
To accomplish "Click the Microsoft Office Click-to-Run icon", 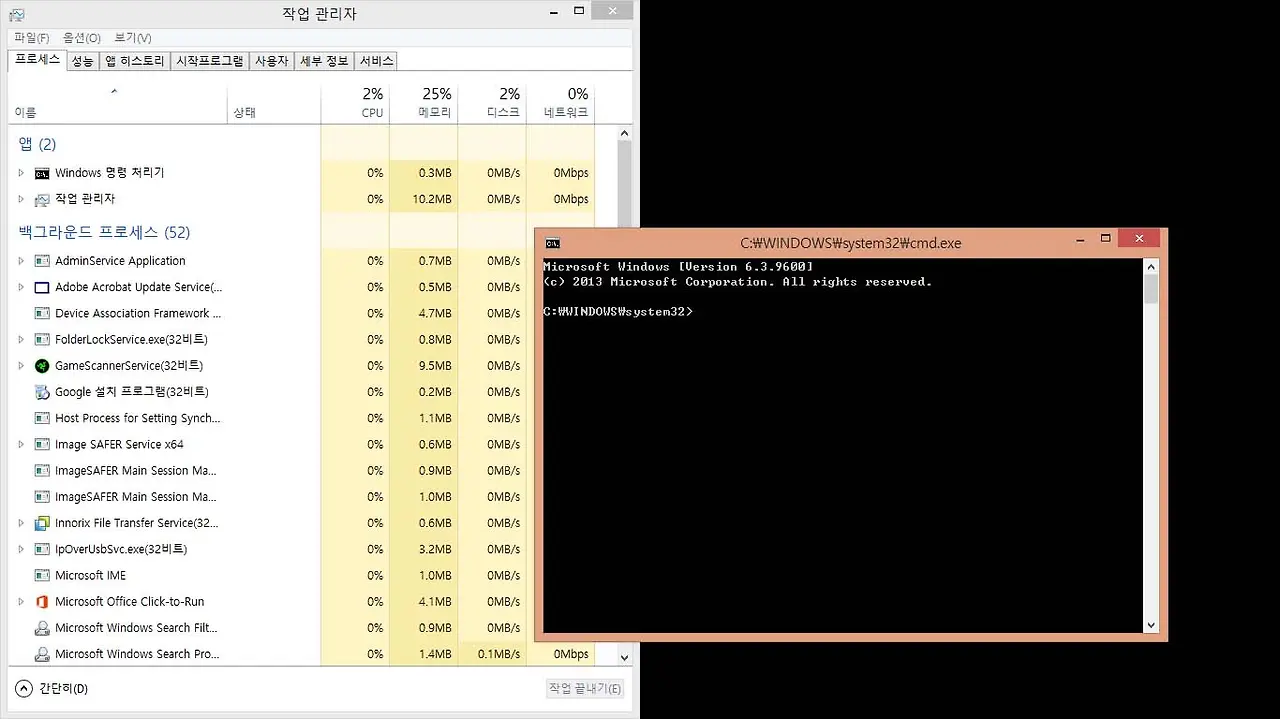I will click(x=42, y=601).
